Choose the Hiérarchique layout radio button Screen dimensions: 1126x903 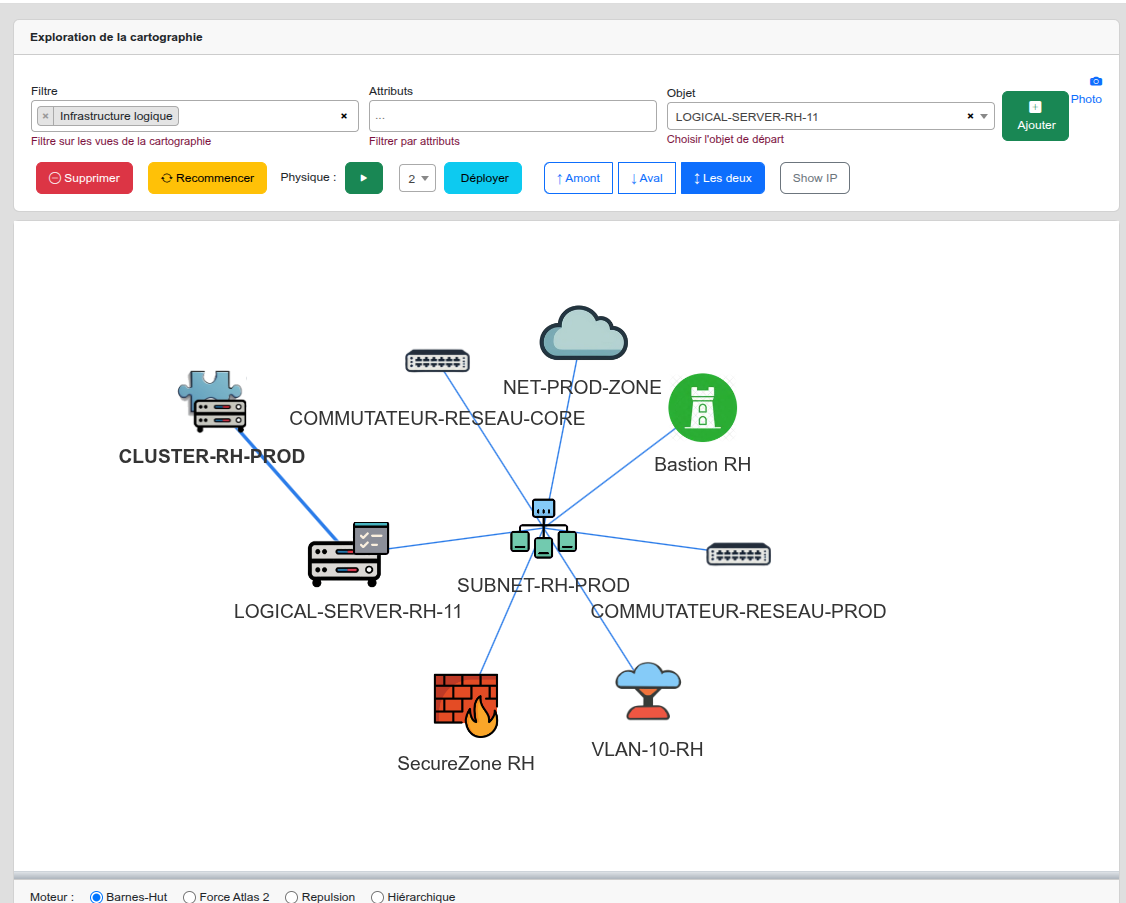tap(377, 897)
